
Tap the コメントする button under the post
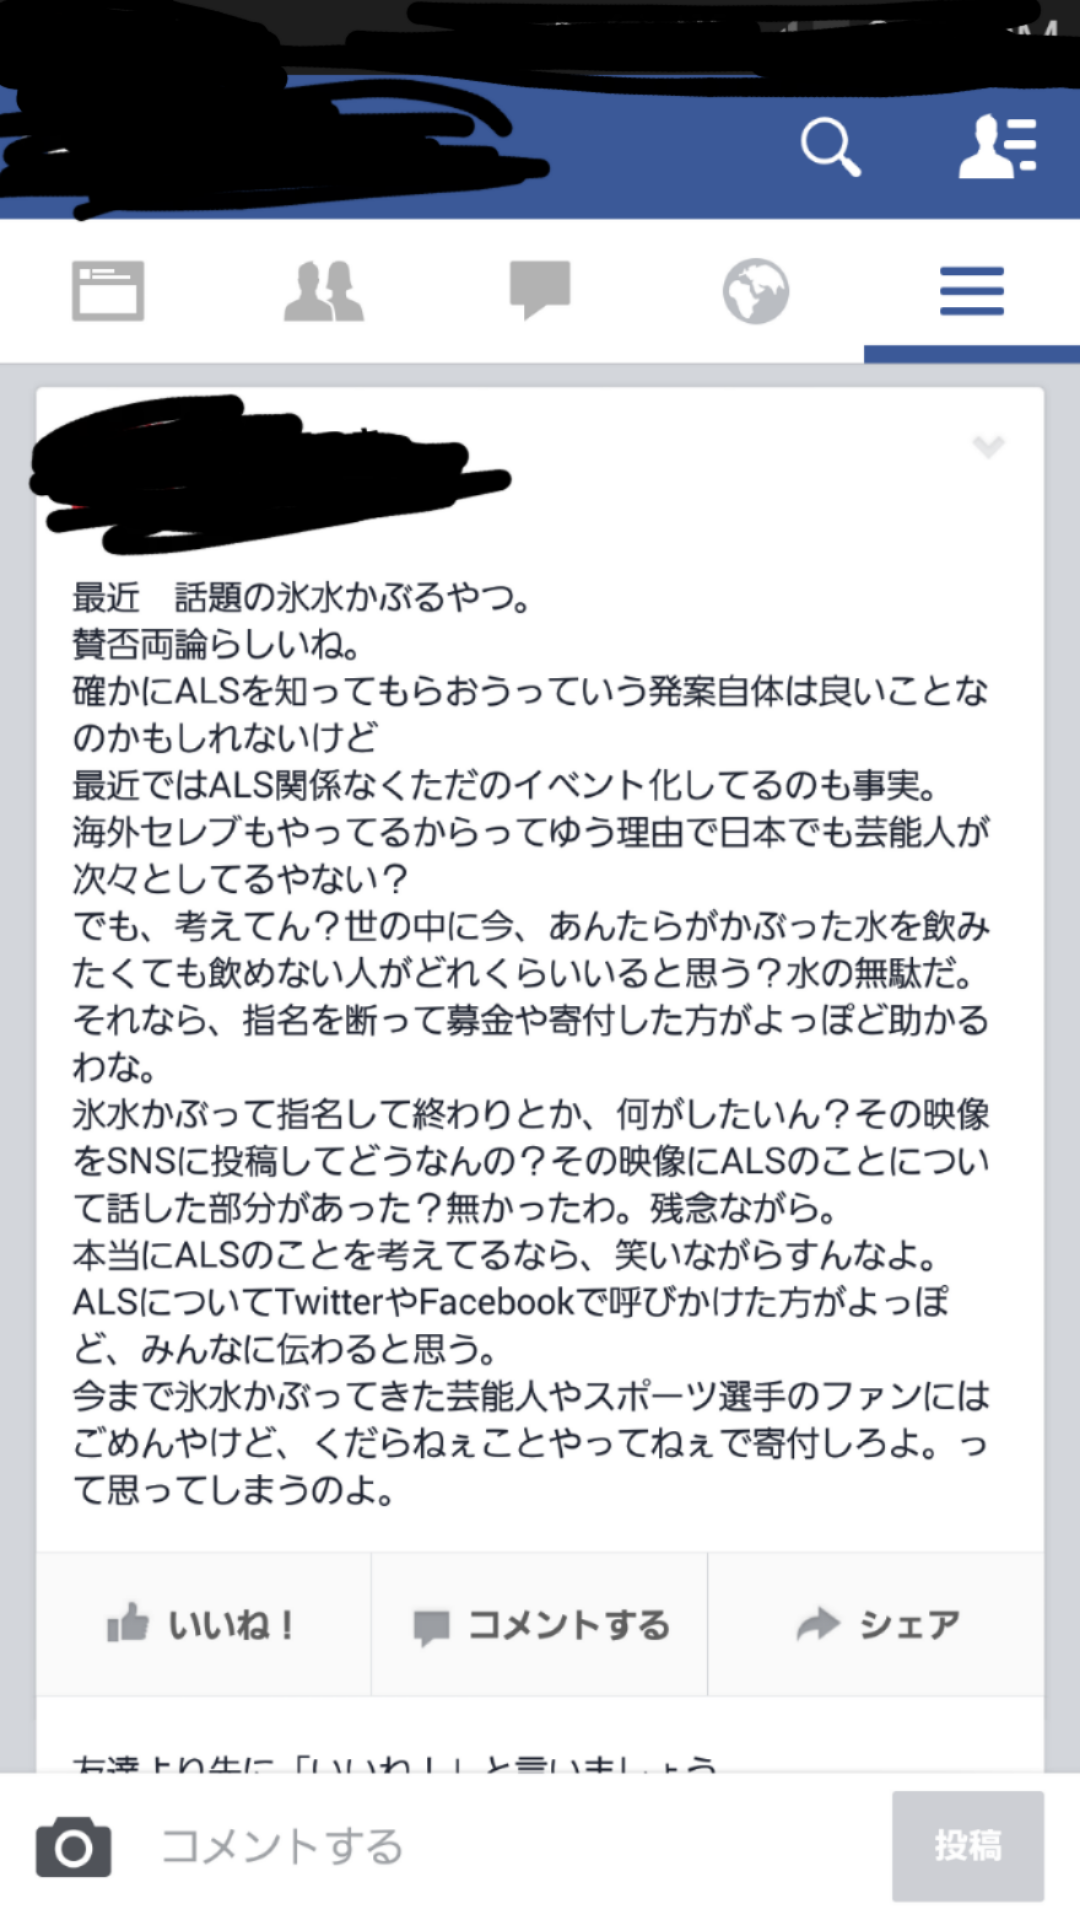click(540, 1625)
